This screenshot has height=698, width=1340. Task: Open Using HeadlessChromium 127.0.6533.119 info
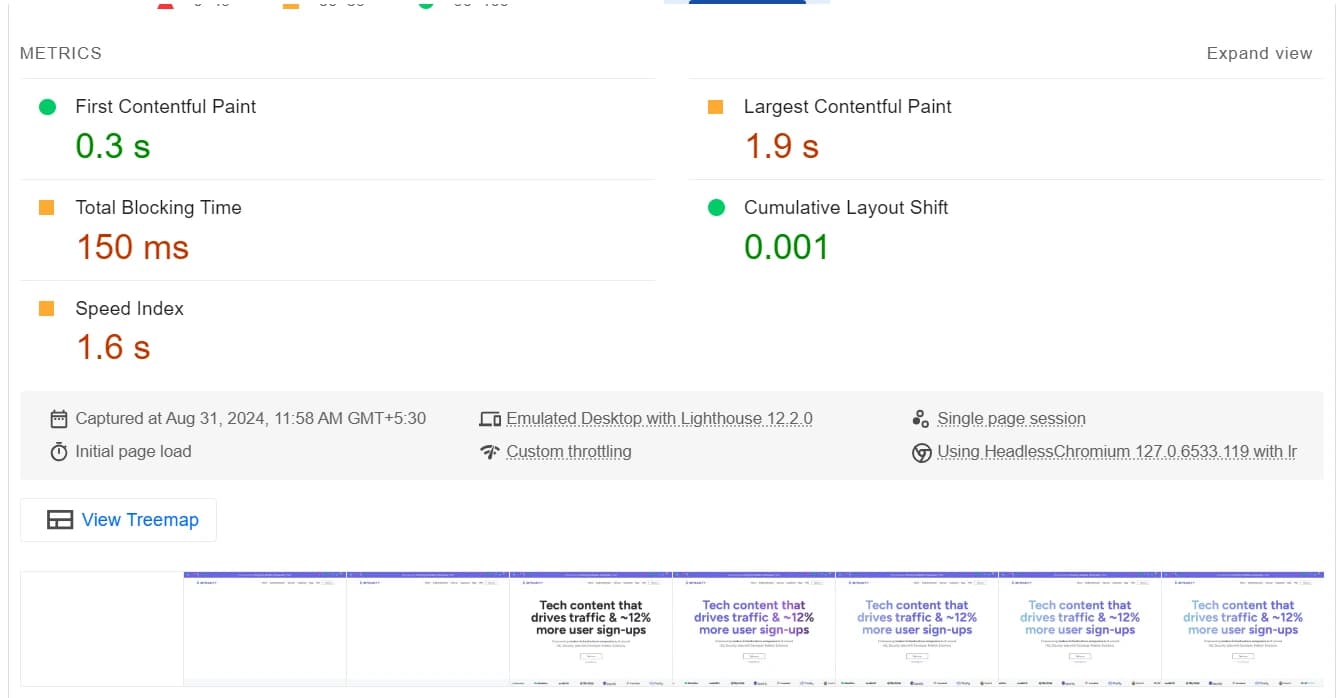pyautogui.click(x=1117, y=452)
